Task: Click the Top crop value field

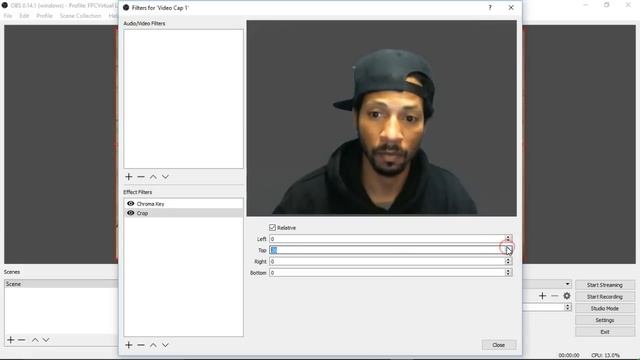Action: click(387, 250)
